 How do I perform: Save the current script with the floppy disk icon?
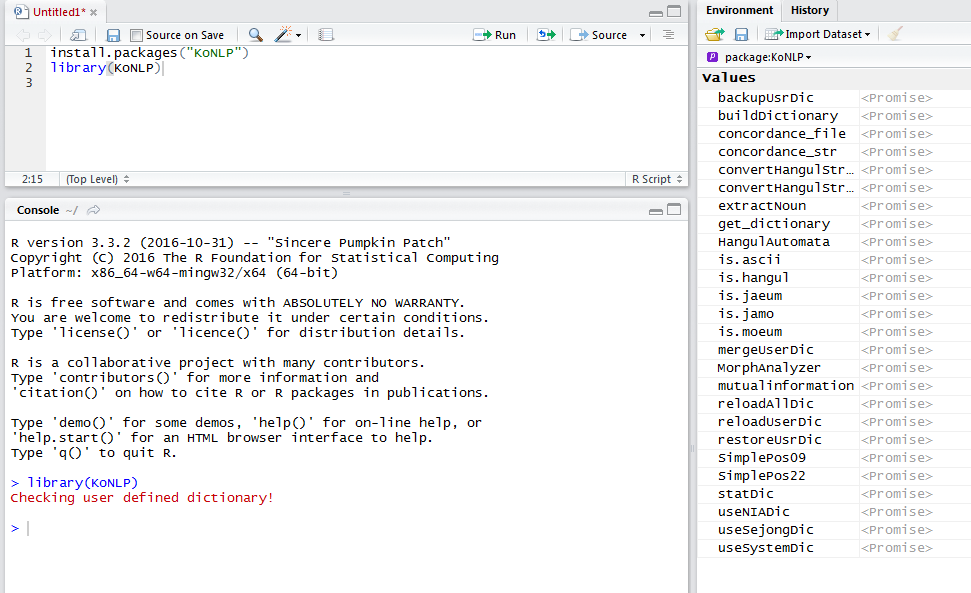[x=113, y=35]
